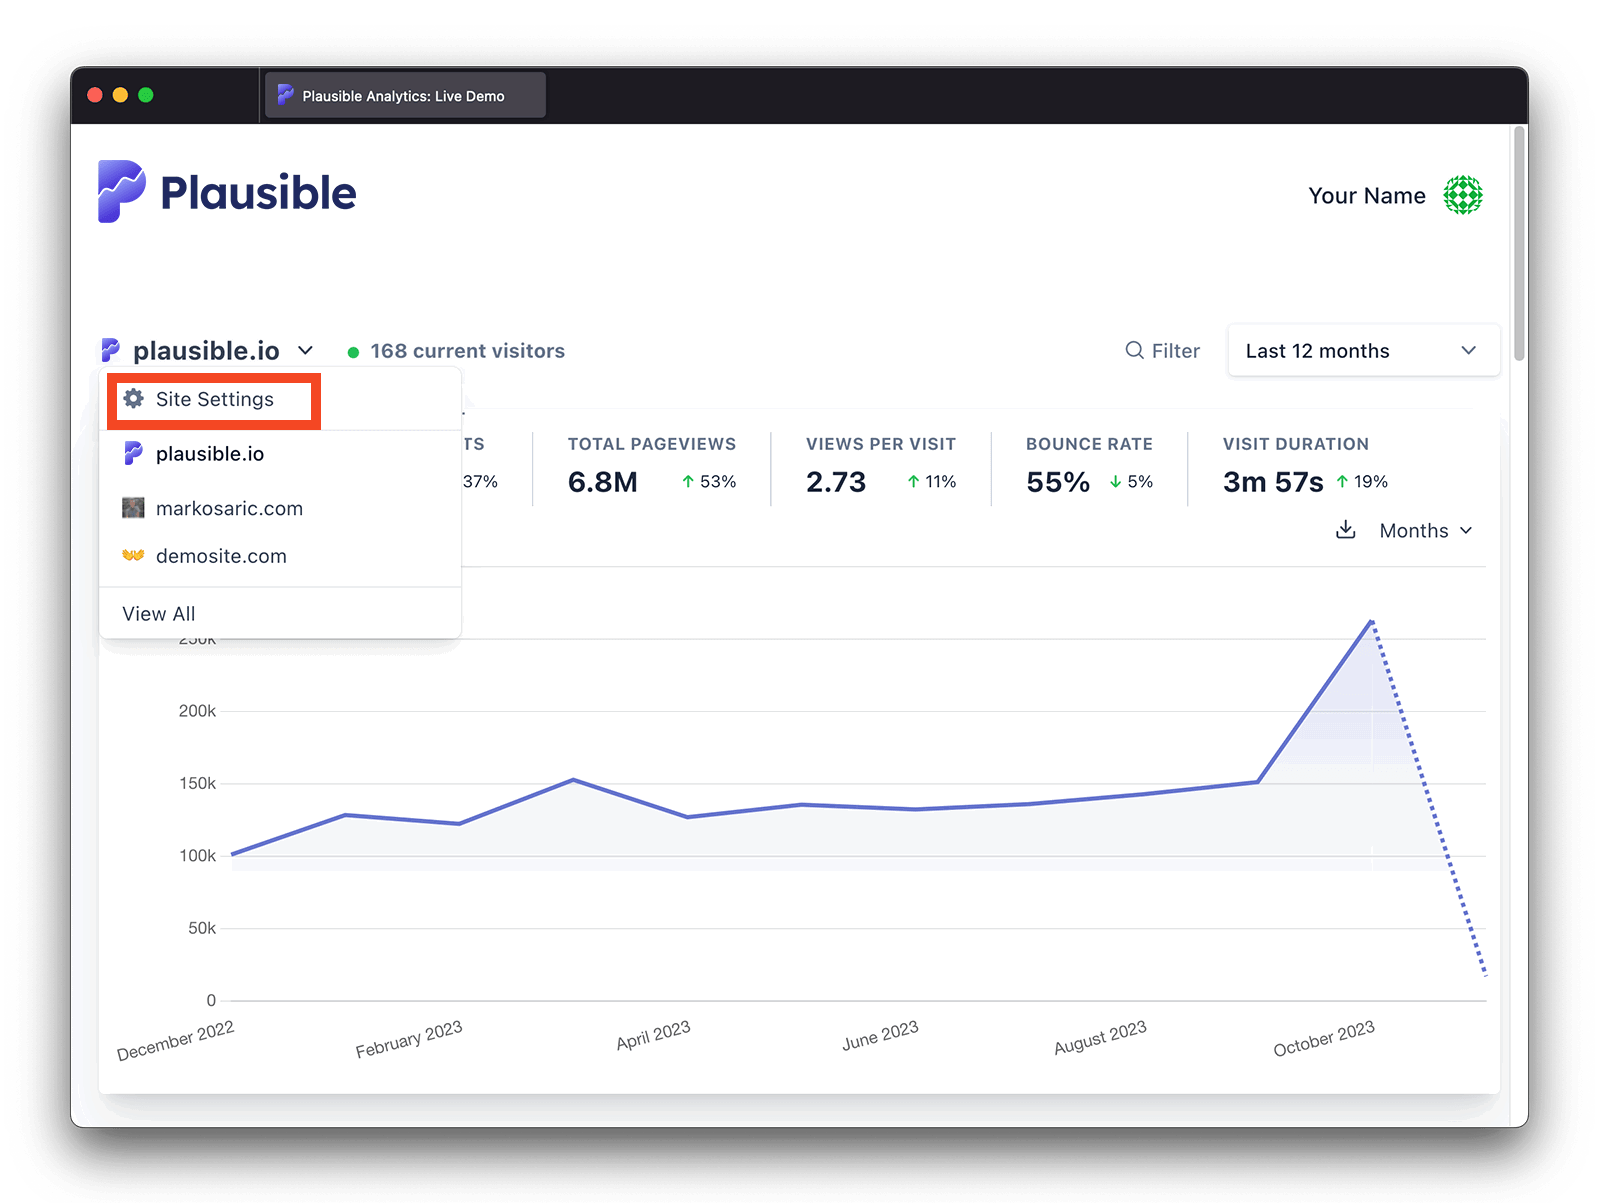Screen dimensions: 1600x1203
Task: Click the October 2023 peak on the chart
Action: (x=1371, y=621)
